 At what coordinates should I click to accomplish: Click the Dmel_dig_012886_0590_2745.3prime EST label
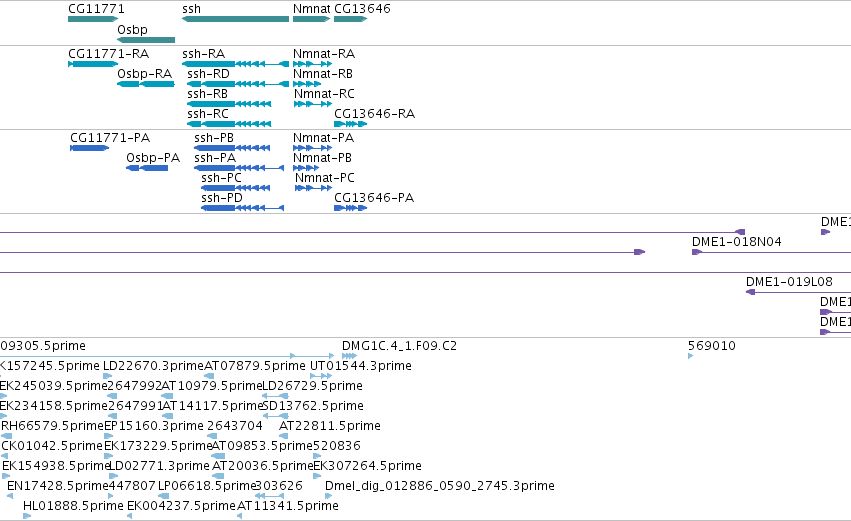point(440,487)
